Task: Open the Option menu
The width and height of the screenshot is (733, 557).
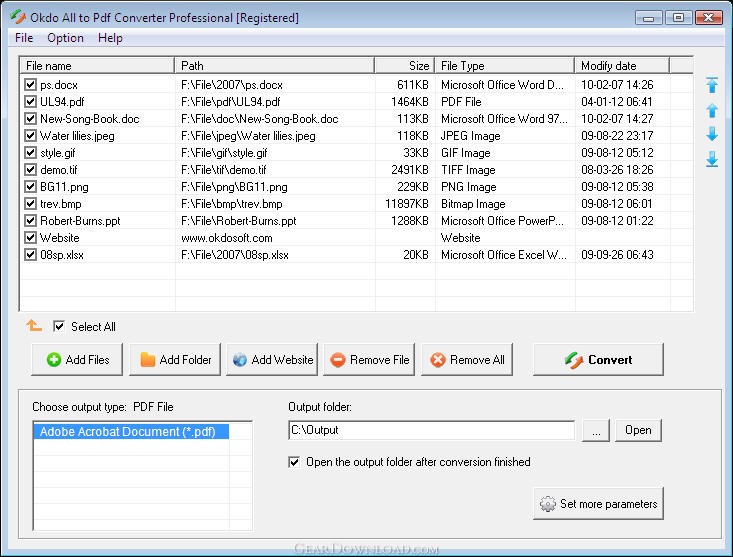Action: (x=65, y=38)
